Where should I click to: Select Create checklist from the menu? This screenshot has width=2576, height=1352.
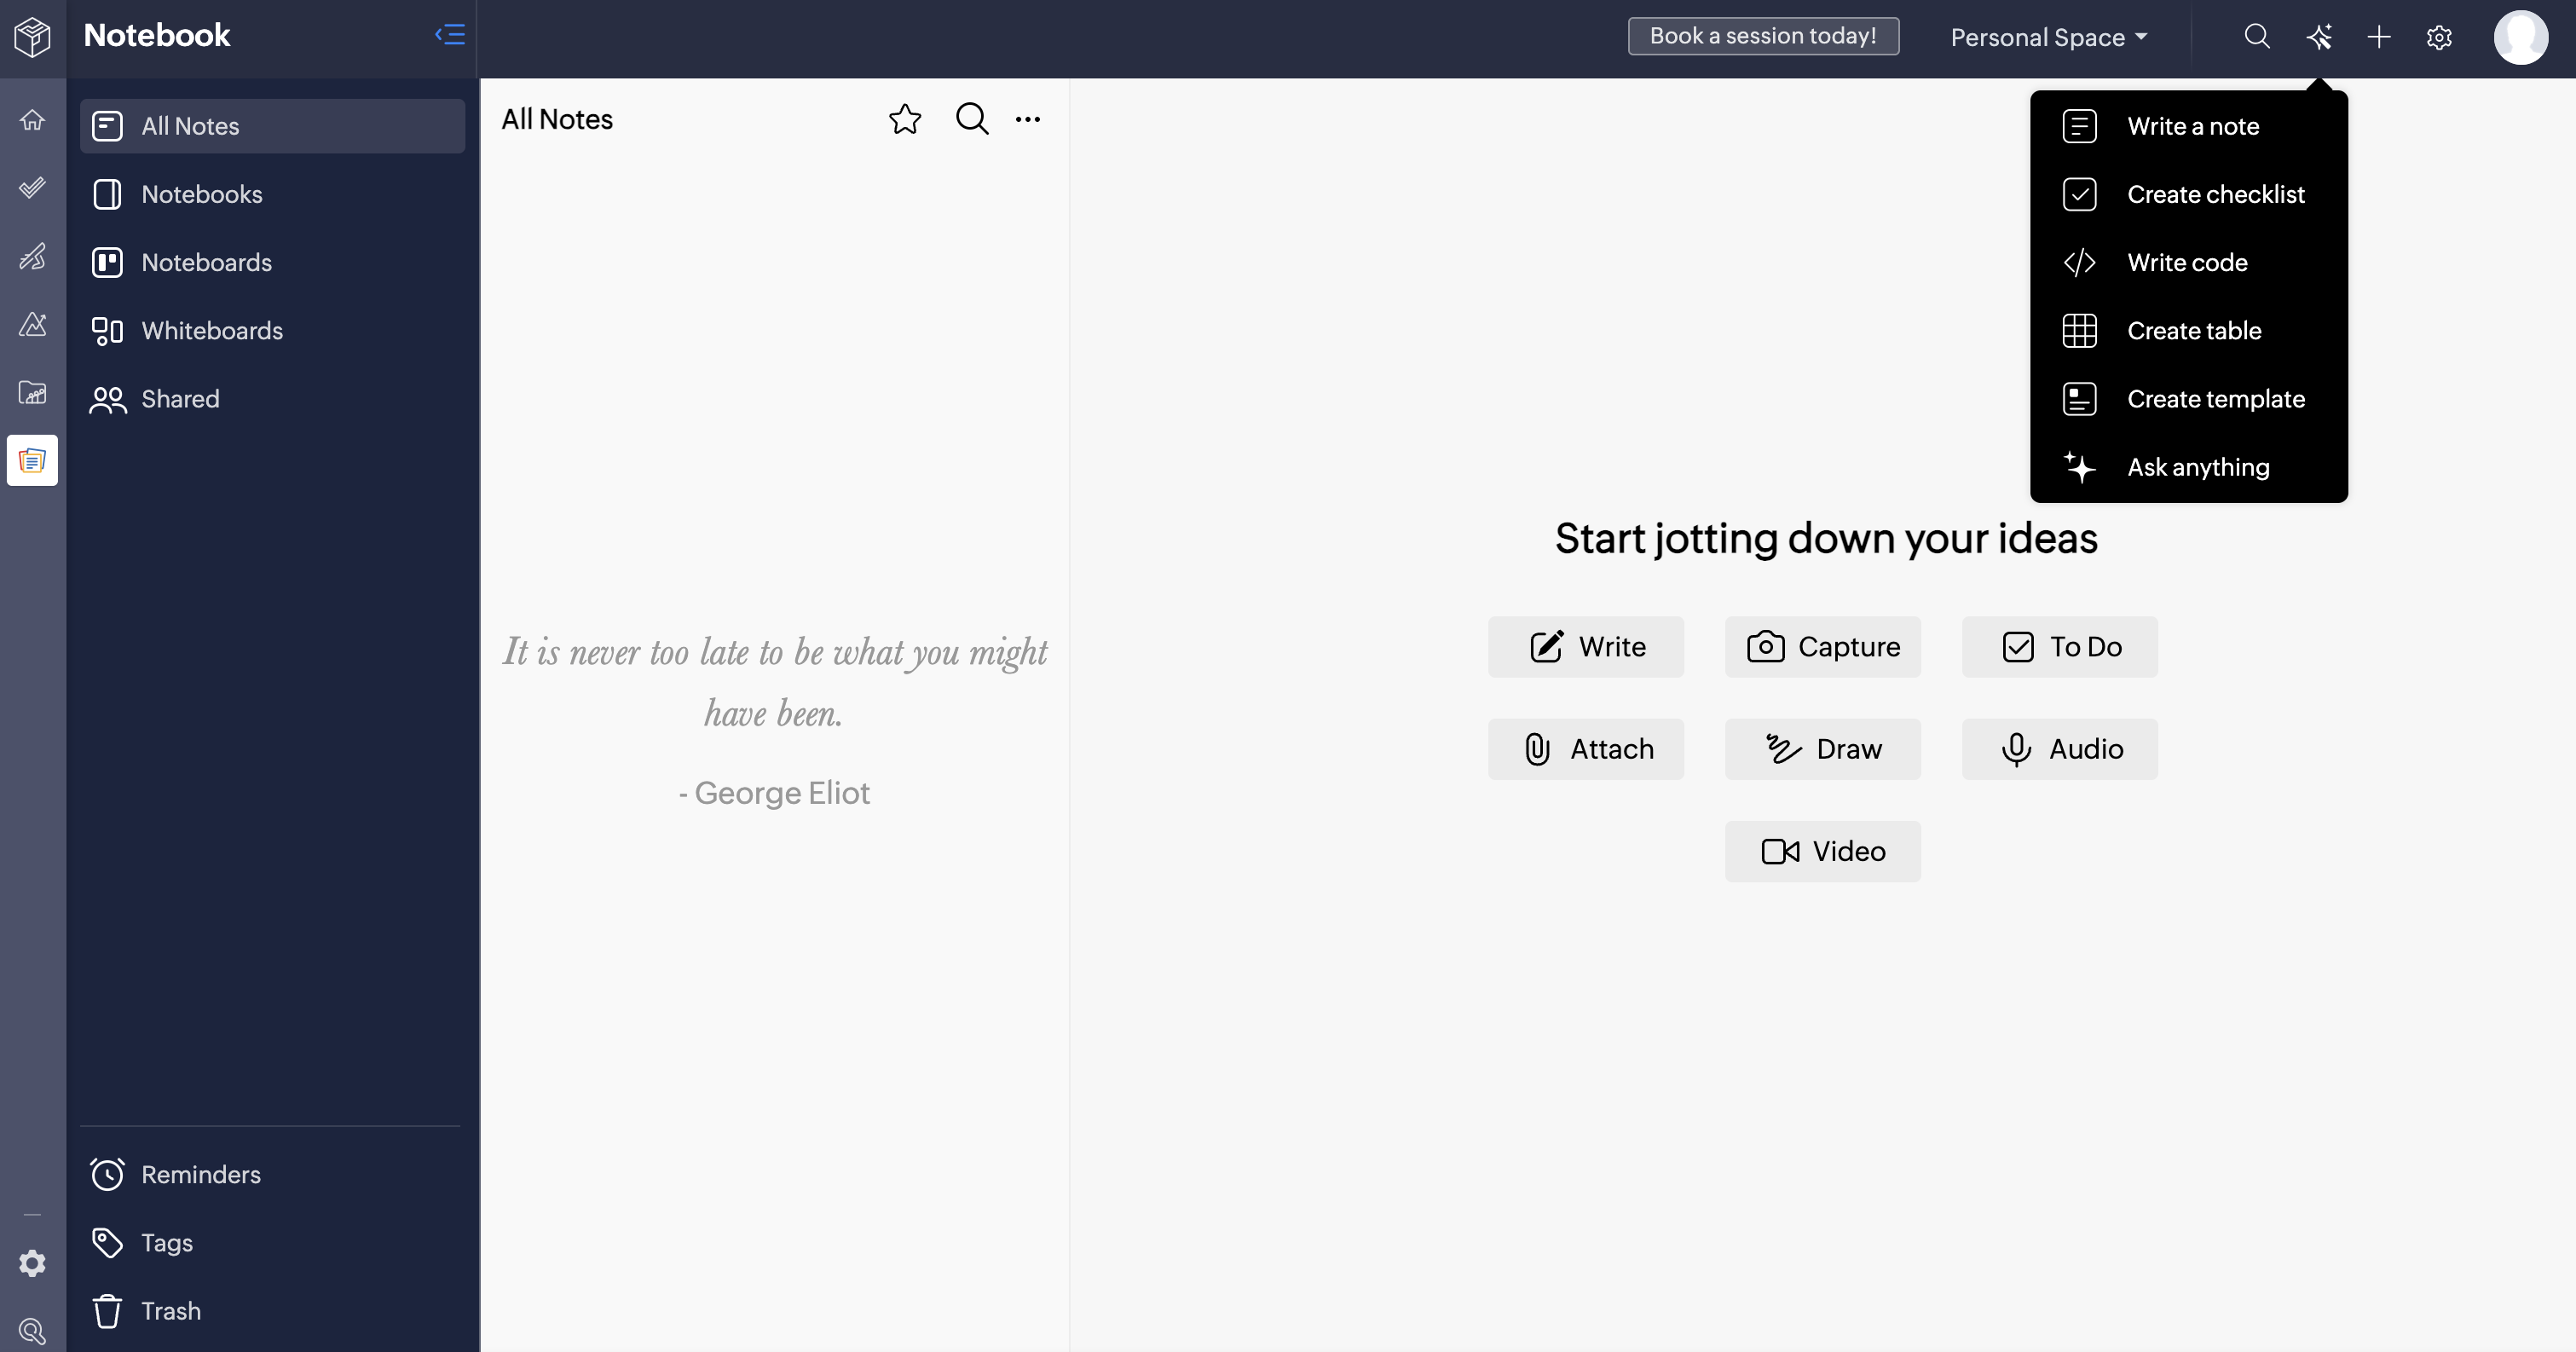(2215, 194)
